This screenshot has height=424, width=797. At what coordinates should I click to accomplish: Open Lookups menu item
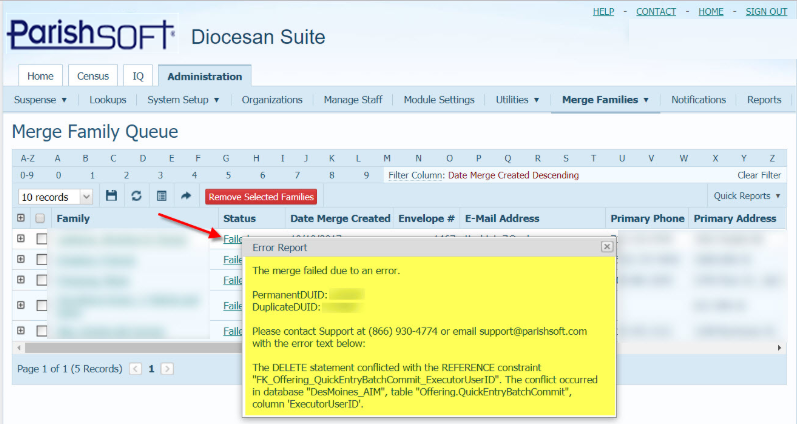108,100
